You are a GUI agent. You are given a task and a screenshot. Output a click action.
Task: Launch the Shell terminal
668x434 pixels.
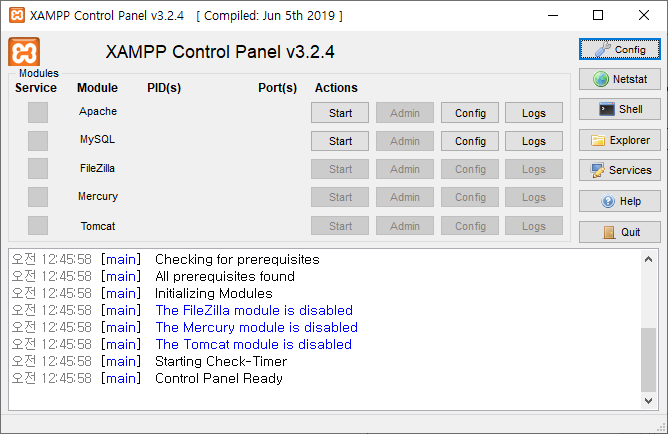click(619, 109)
